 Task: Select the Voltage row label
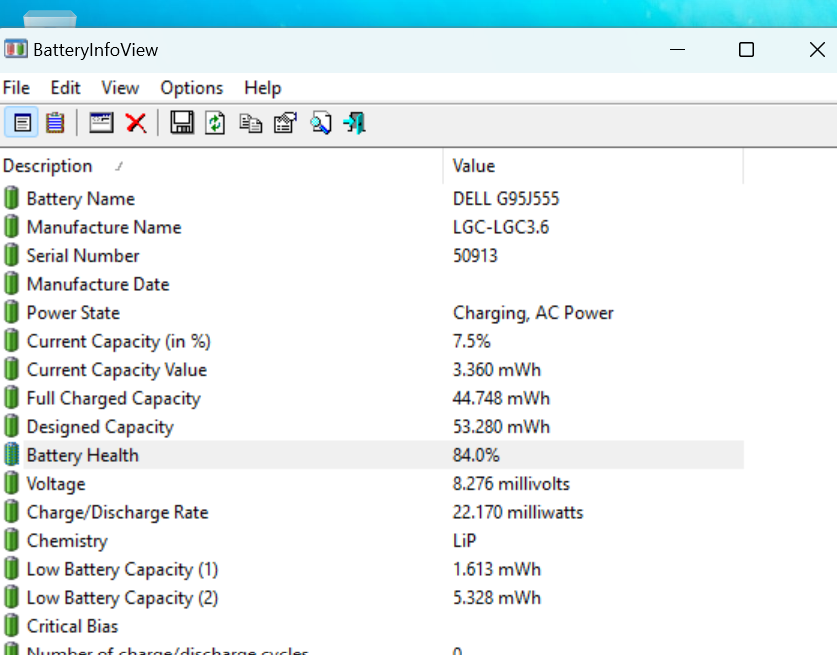coord(56,484)
